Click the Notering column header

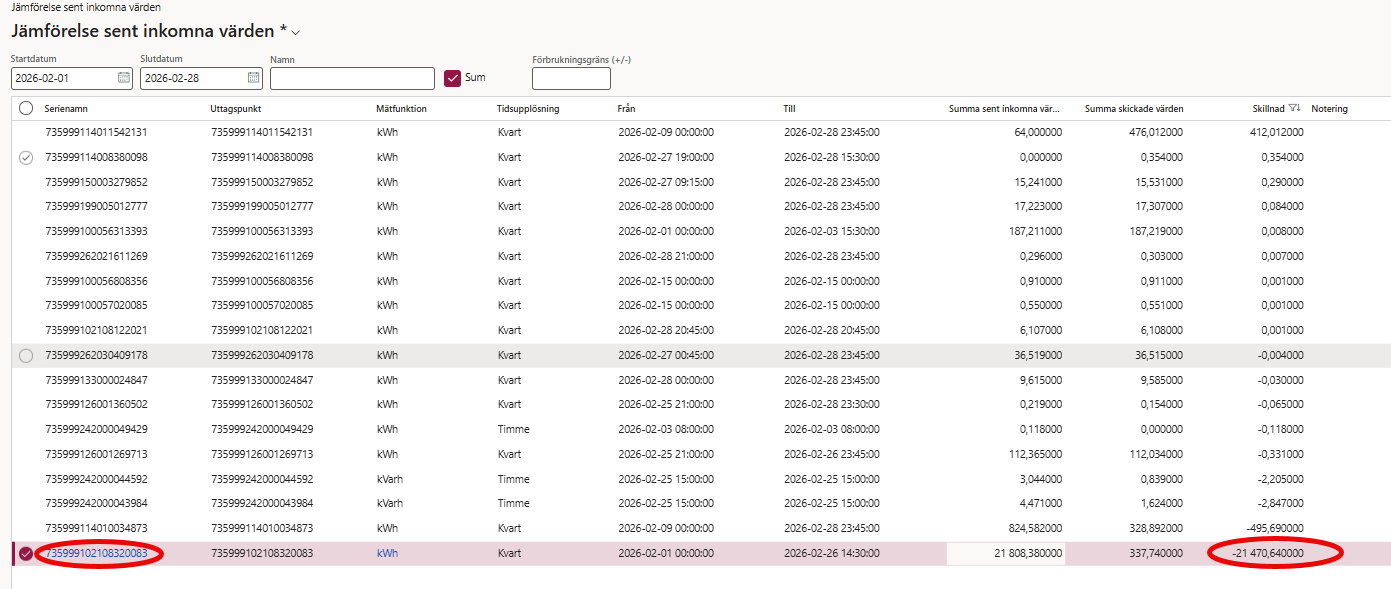point(1329,108)
